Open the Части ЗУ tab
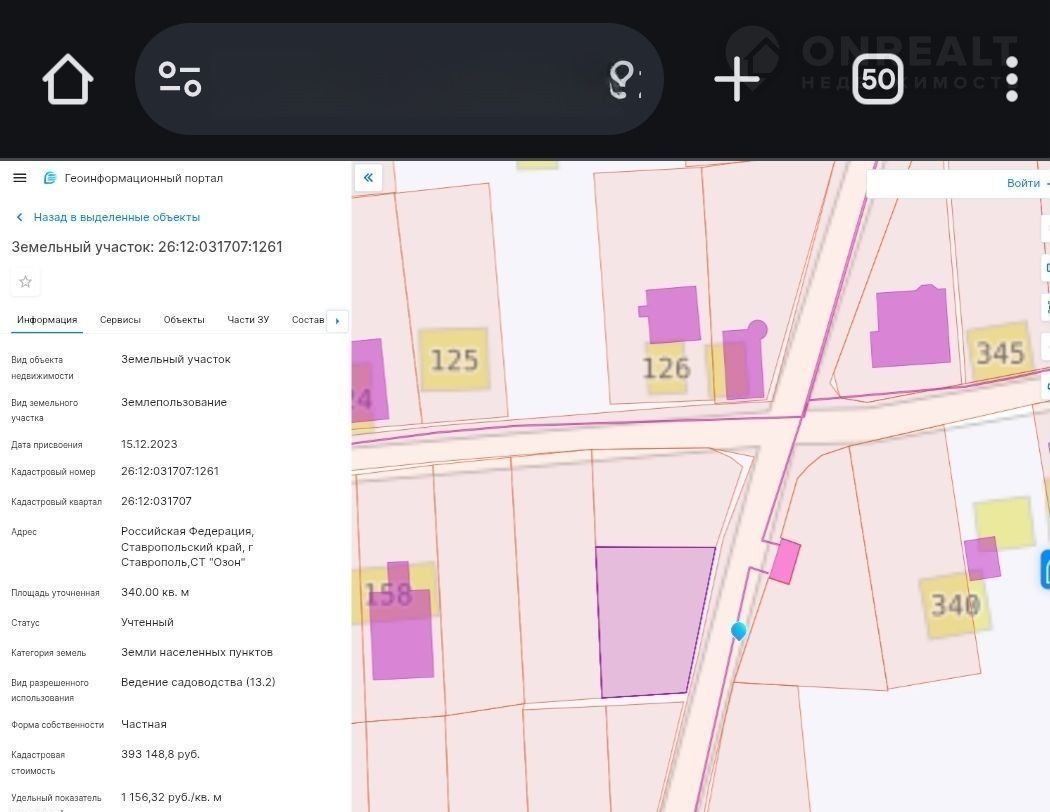Image resolution: width=1050 pixels, height=812 pixels. click(248, 320)
